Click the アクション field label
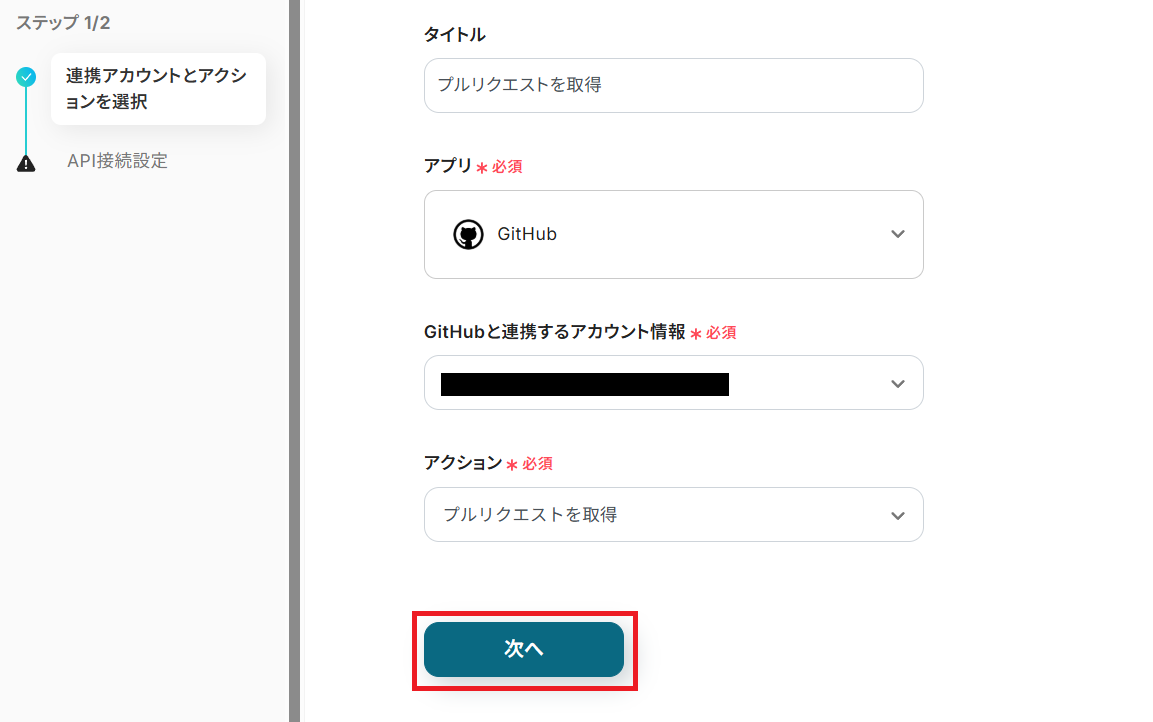This screenshot has height=722, width=1153. (x=463, y=462)
